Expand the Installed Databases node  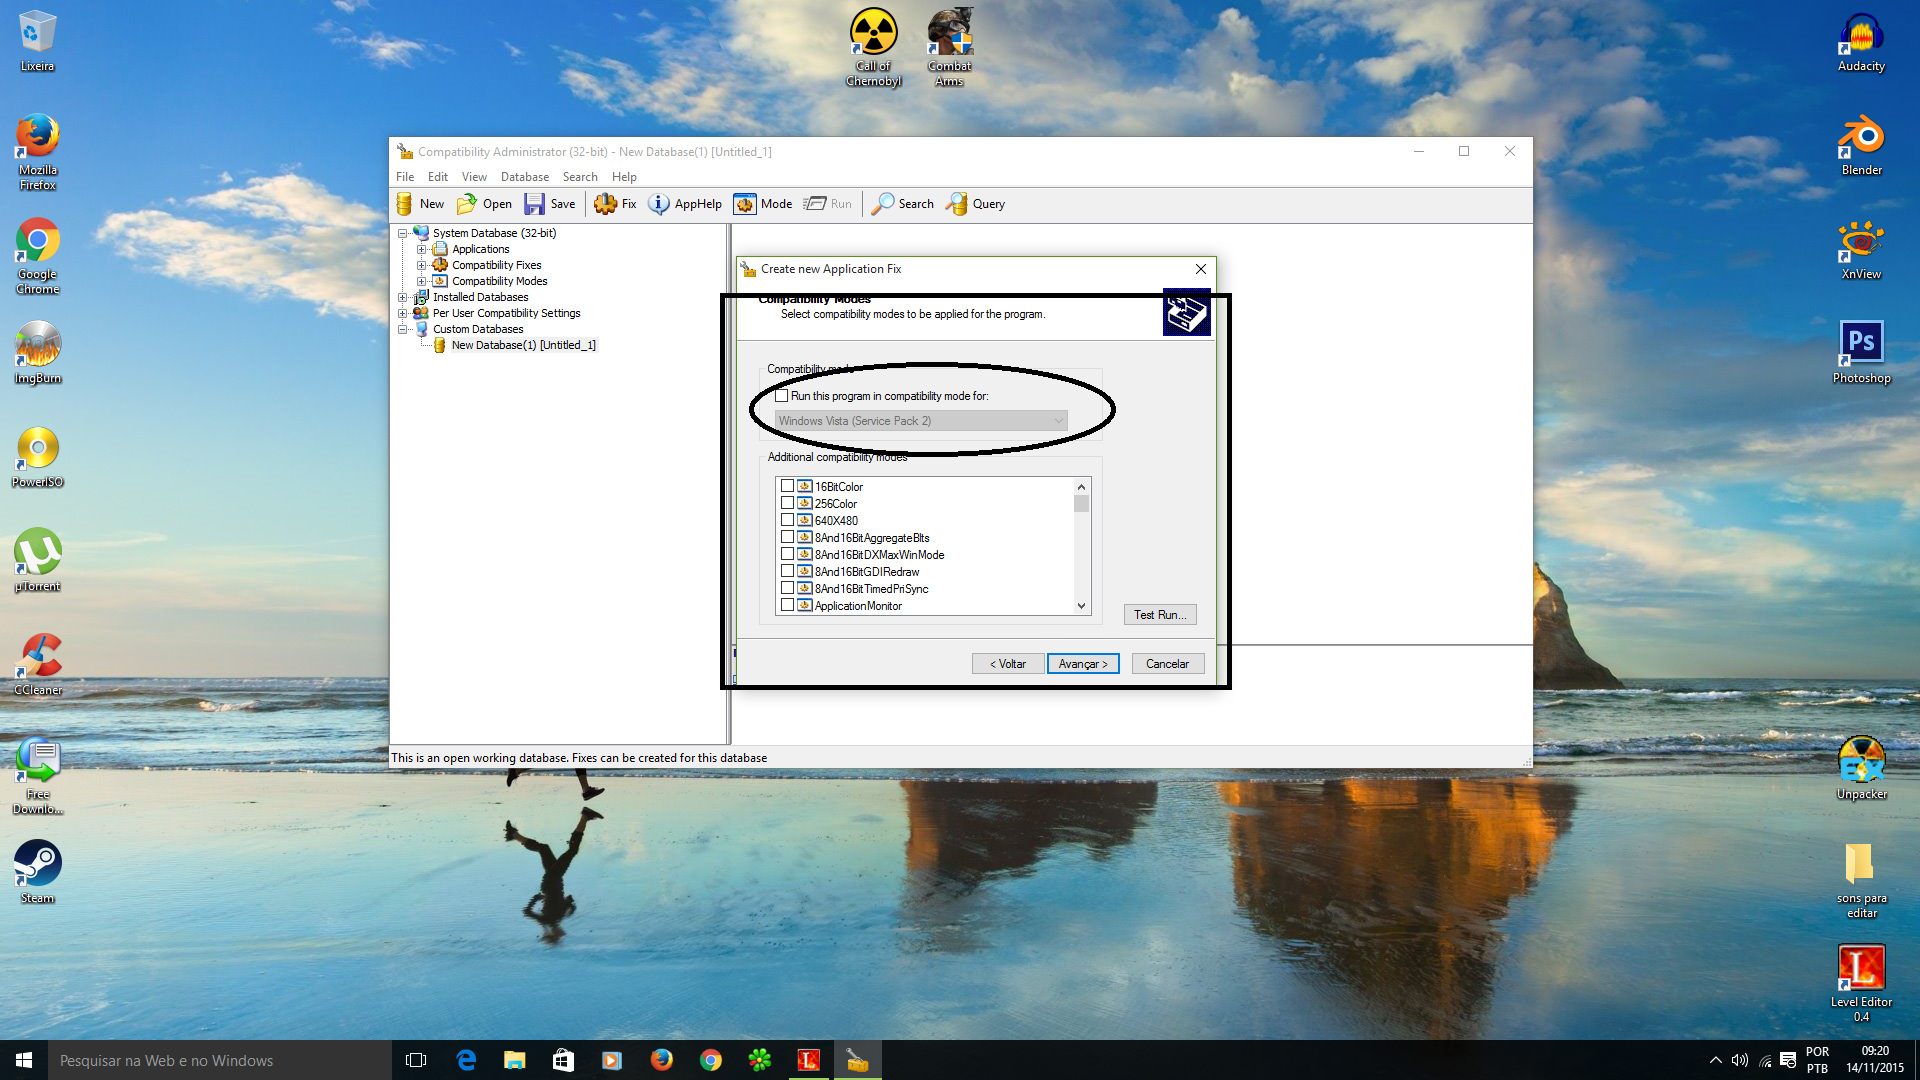tap(403, 297)
